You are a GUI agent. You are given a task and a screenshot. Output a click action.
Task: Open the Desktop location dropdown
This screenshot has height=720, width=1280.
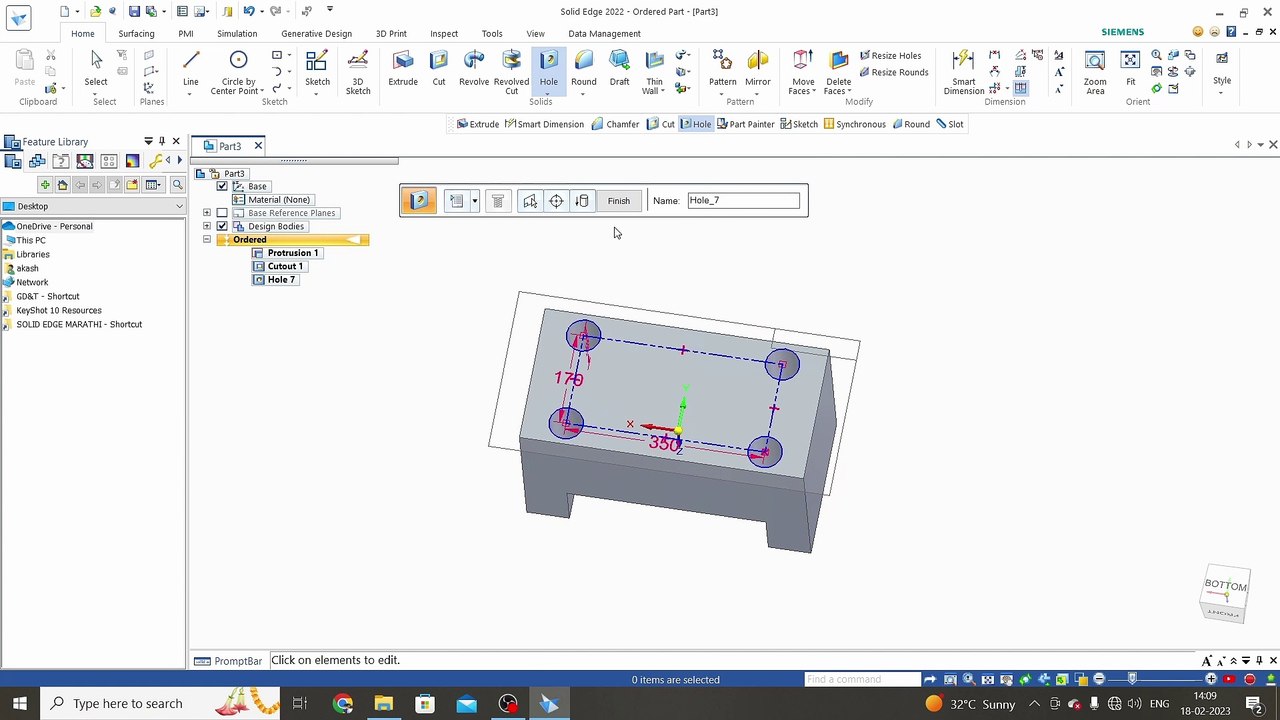click(179, 206)
